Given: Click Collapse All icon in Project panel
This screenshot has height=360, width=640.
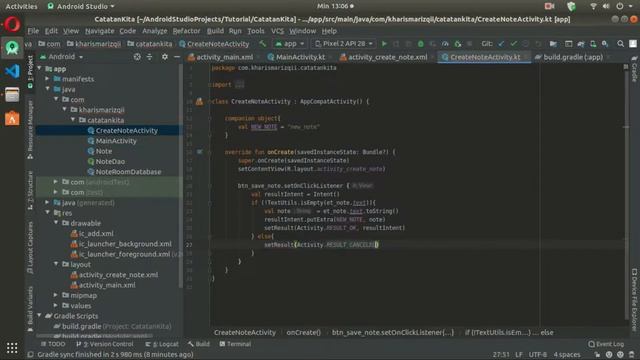Looking at the screenshot, I should pos(149,57).
